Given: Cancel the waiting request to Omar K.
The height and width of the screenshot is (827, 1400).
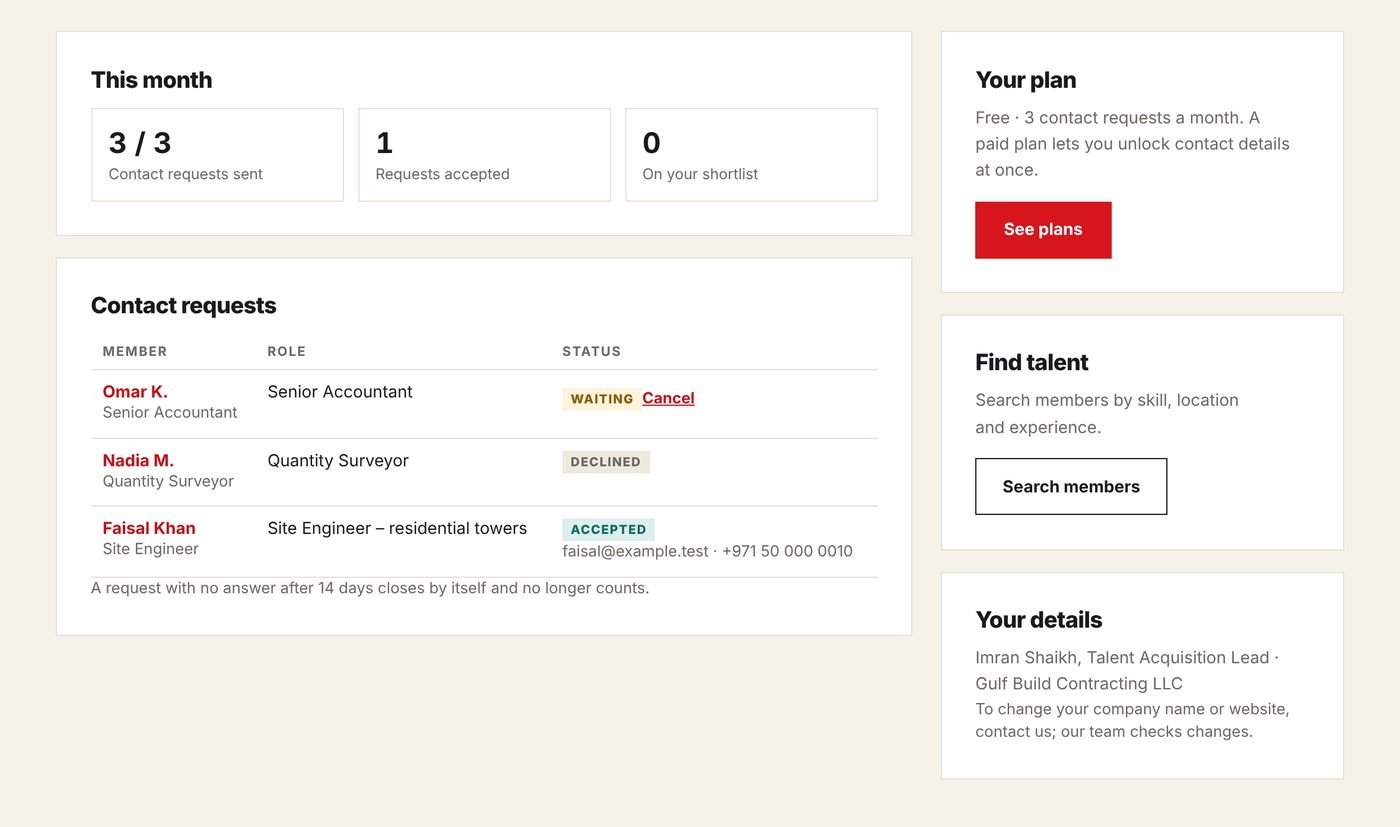Looking at the screenshot, I should point(668,398).
